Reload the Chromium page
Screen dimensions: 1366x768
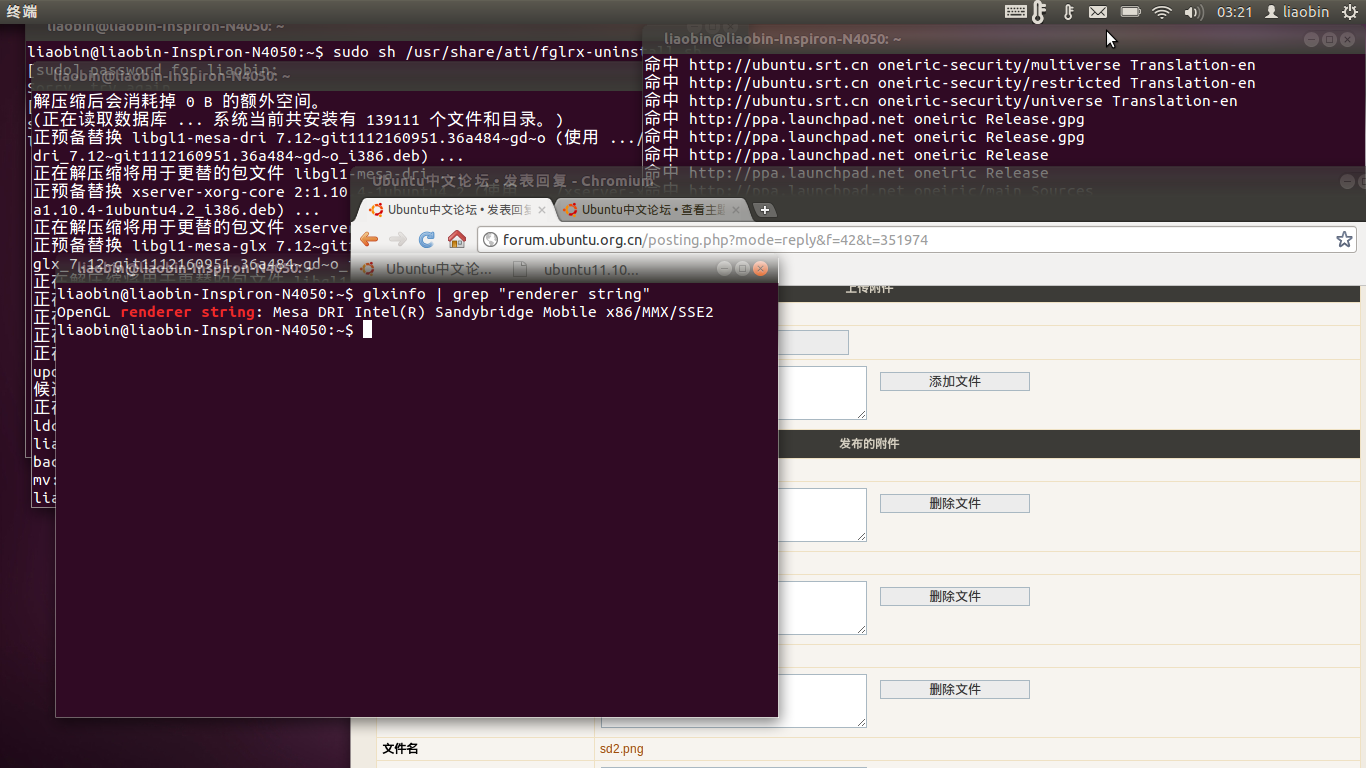pos(427,239)
